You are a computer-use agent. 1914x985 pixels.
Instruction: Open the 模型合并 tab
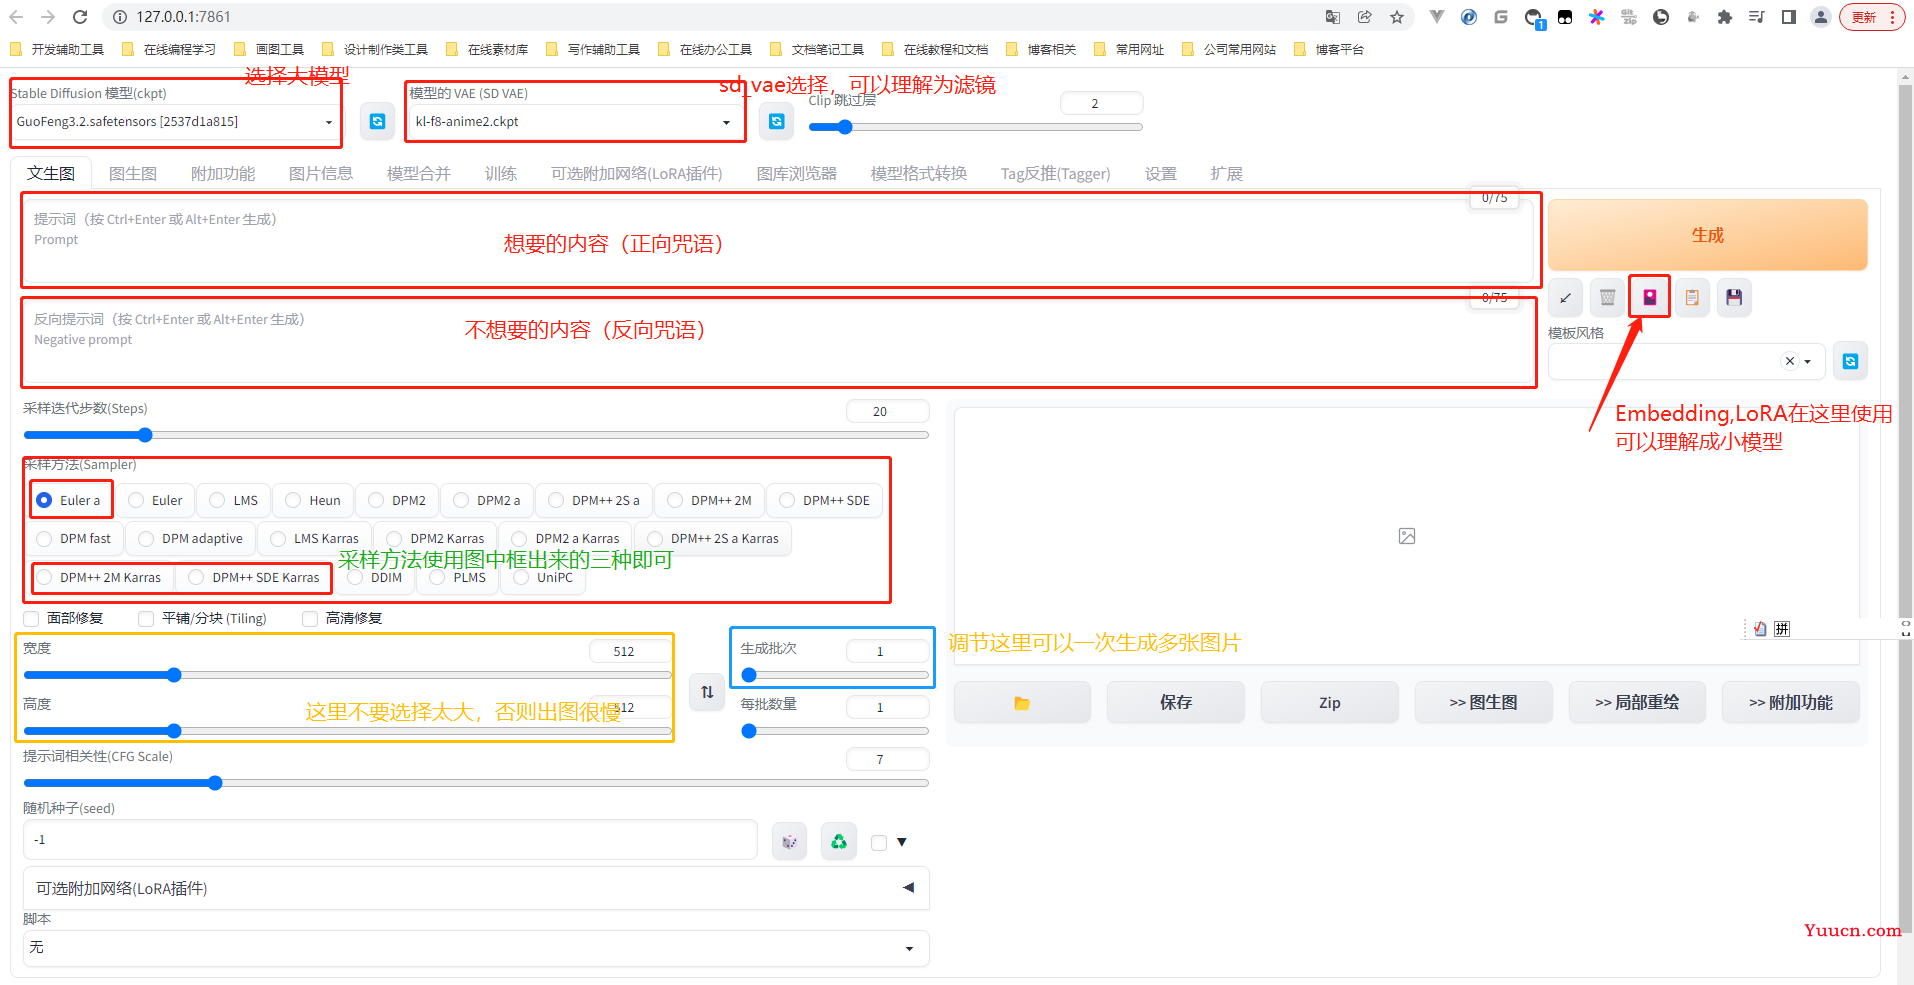tap(419, 173)
